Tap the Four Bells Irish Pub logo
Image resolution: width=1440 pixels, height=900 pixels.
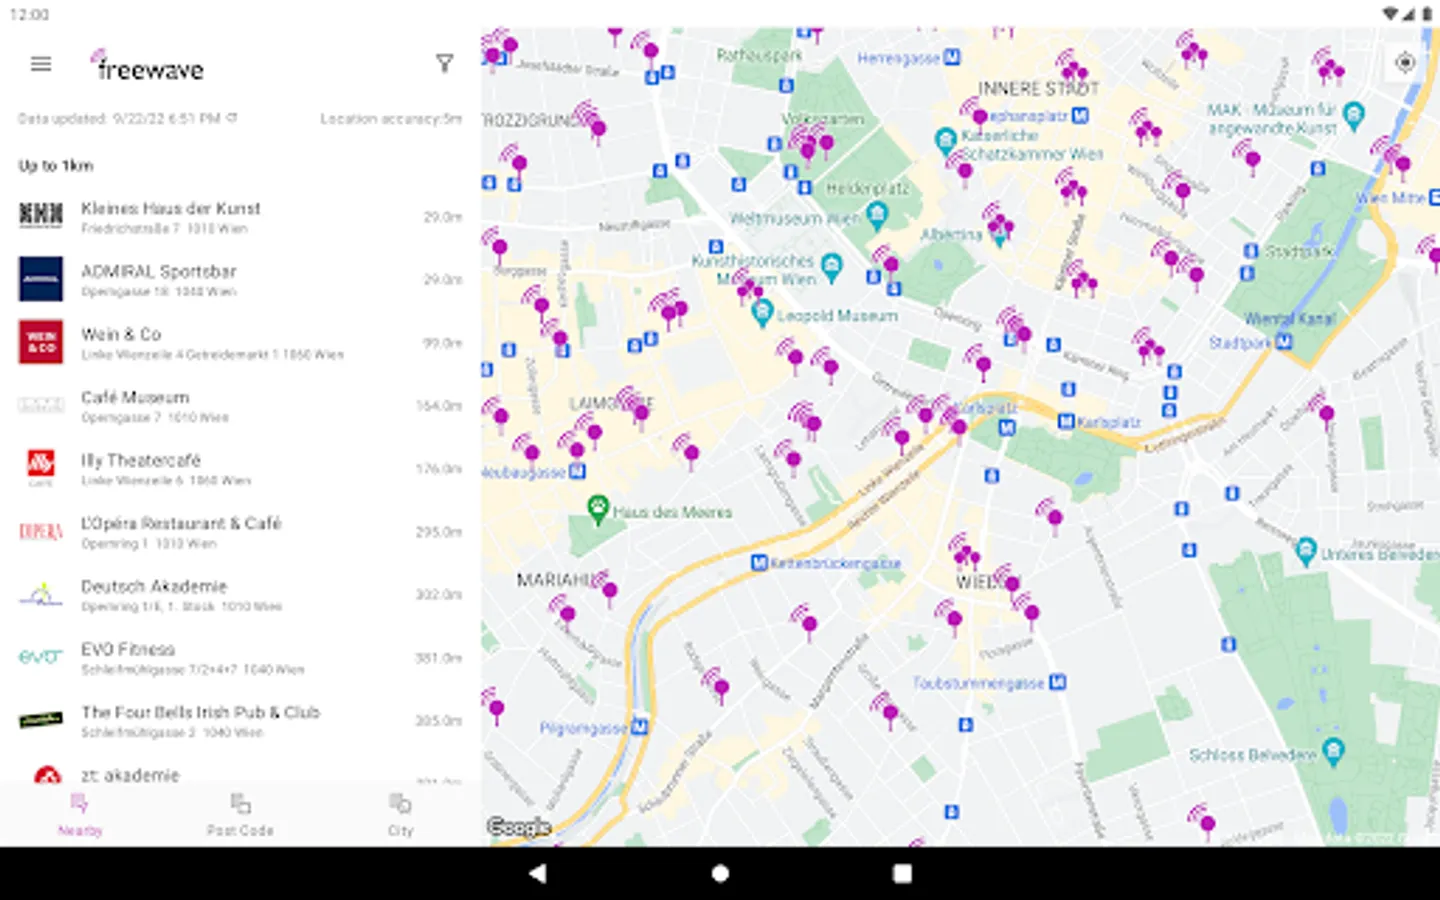[41, 720]
